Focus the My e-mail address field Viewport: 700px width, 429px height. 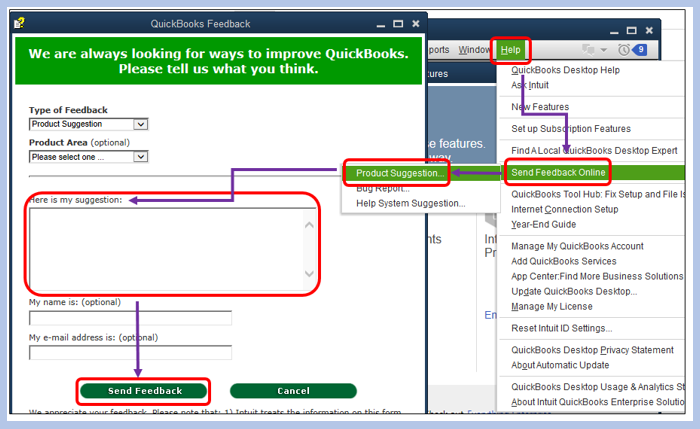coord(130,353)
